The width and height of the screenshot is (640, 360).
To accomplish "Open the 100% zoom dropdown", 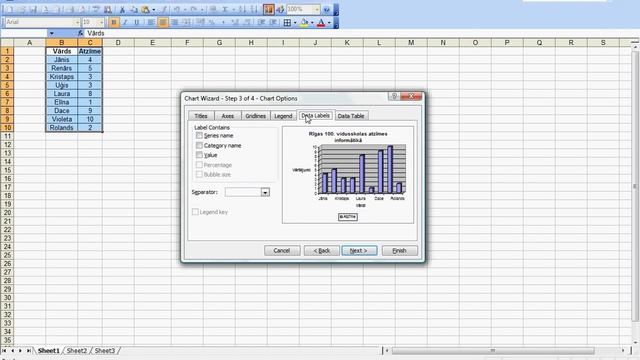I will [317, 9].
